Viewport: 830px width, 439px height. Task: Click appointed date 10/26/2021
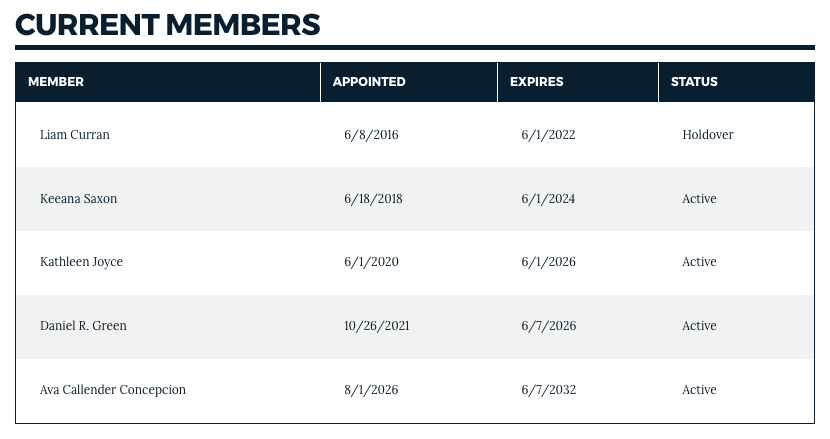click(377, 326)
